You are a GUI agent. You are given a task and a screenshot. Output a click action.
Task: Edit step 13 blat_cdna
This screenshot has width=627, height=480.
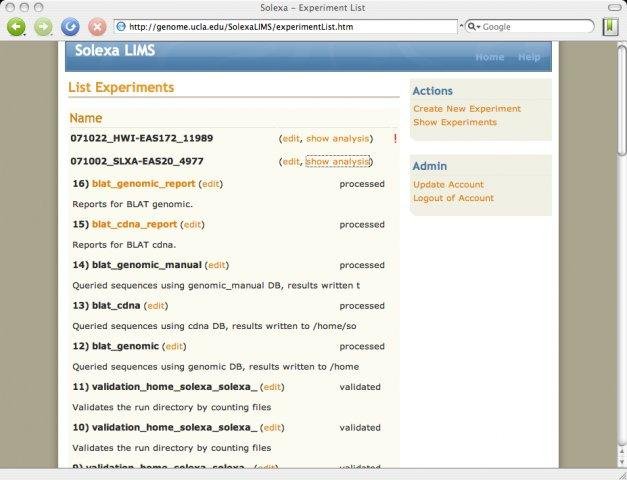tap(156, 306)
